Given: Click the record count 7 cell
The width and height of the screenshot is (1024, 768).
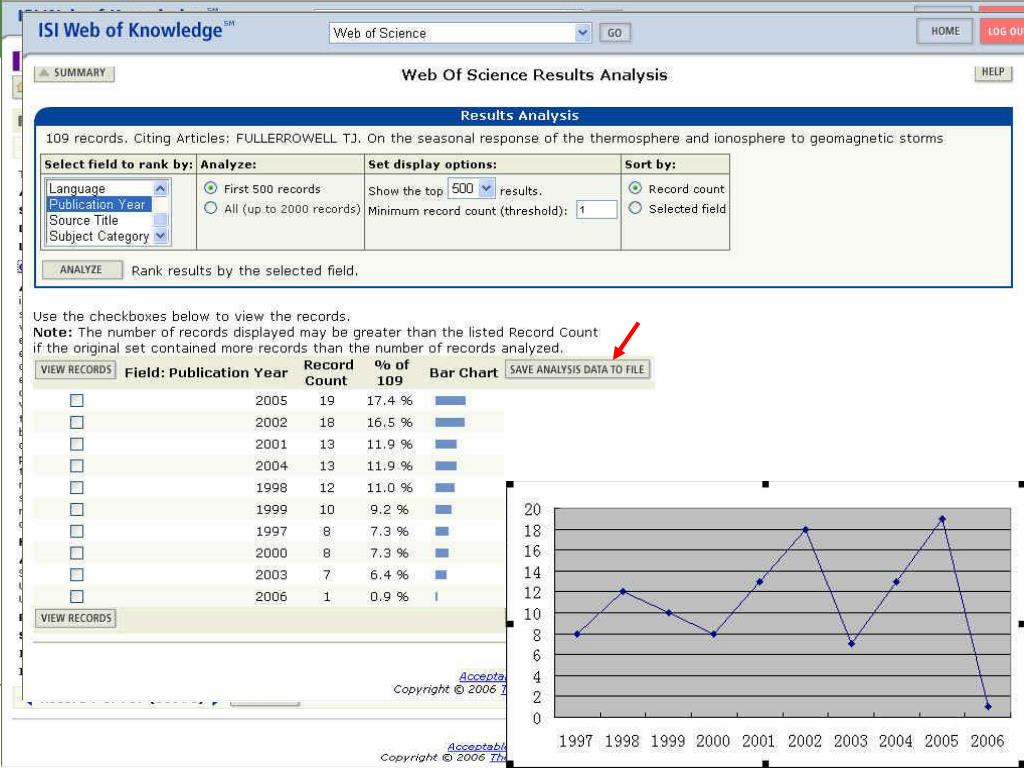Looking at the screenshot, I should [x=327, y=575].
